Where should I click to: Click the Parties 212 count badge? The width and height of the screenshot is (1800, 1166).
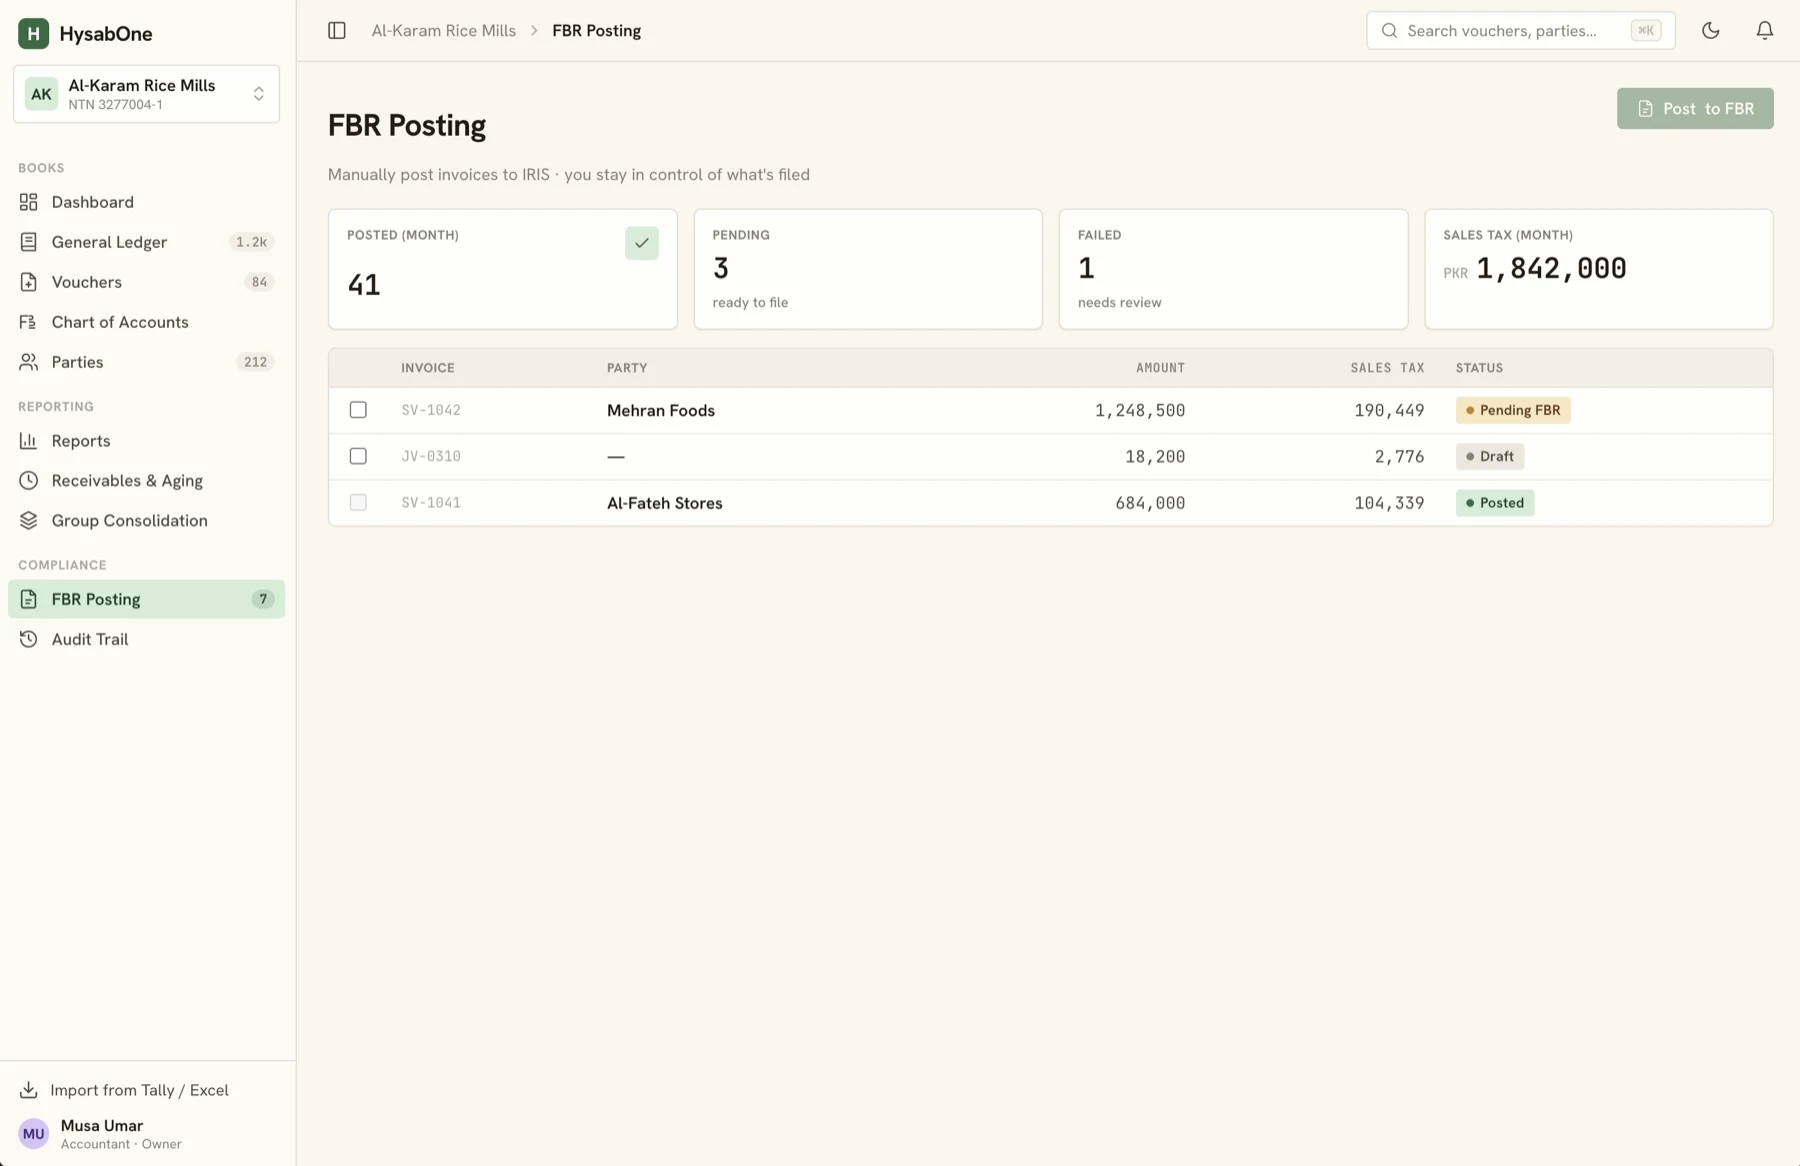tap(255, 362)
